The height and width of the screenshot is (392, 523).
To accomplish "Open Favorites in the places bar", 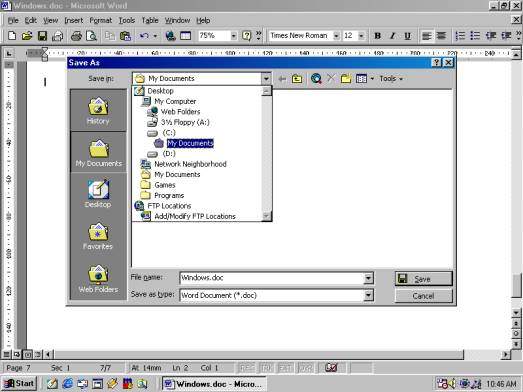I will click(98, 236).
